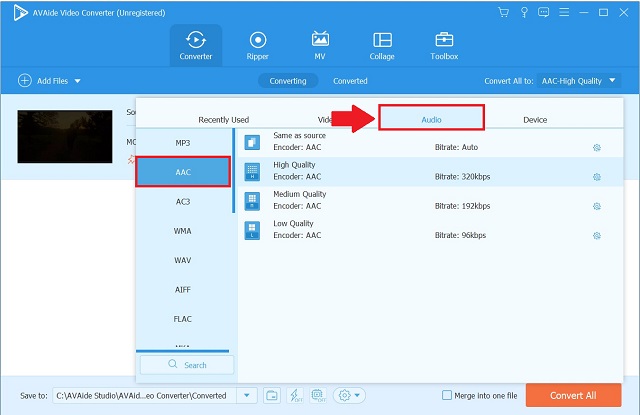This screenshot has height=415, width=640.
Task: Expand the Add Files dropdown arrow
Action: pos(78,81)
